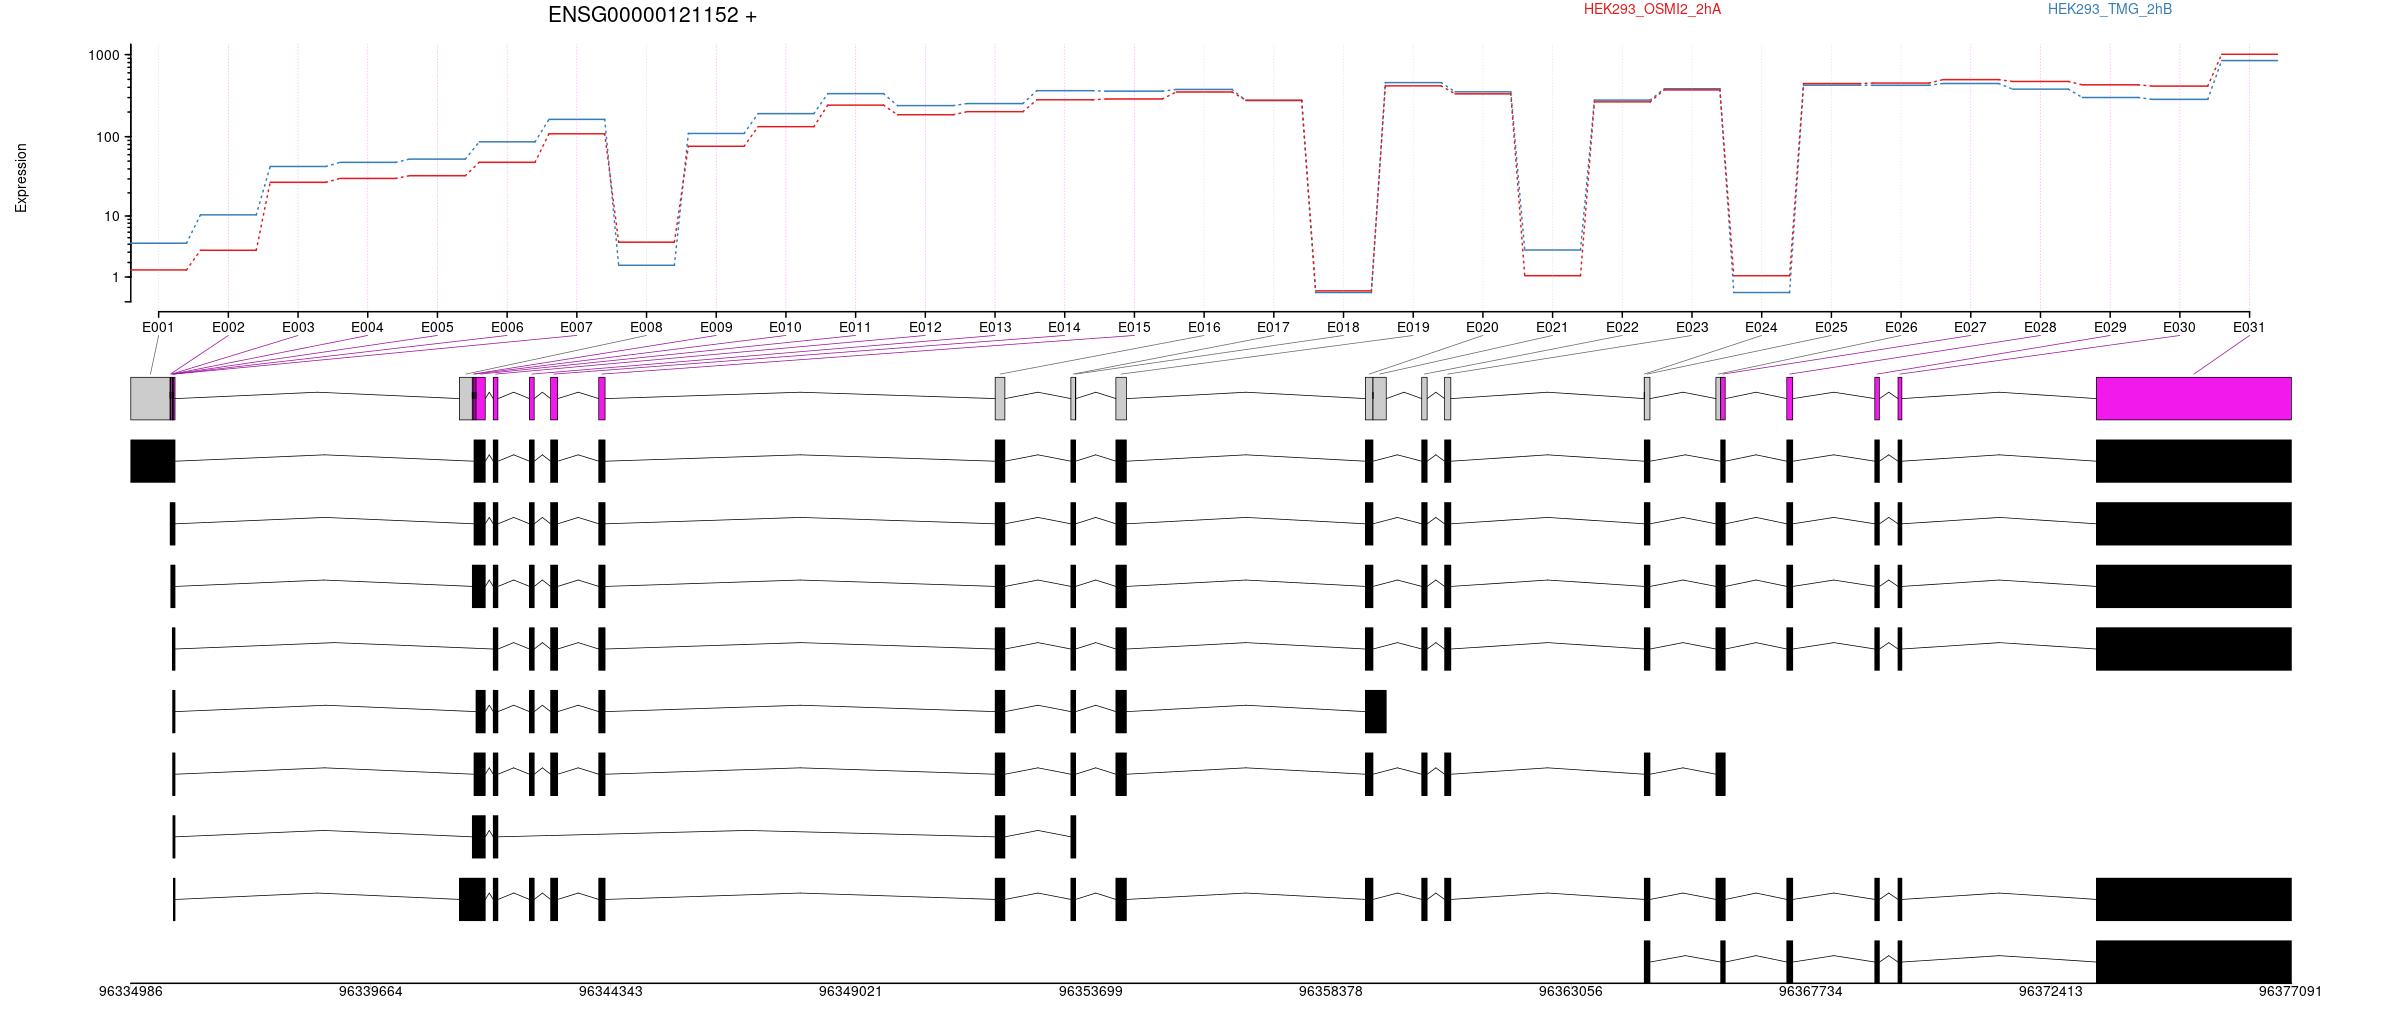Image resolution: width=2400 pixels, height=1010 pixels.
Task: Click exon label E031
Action: [x=2249, y=327]
